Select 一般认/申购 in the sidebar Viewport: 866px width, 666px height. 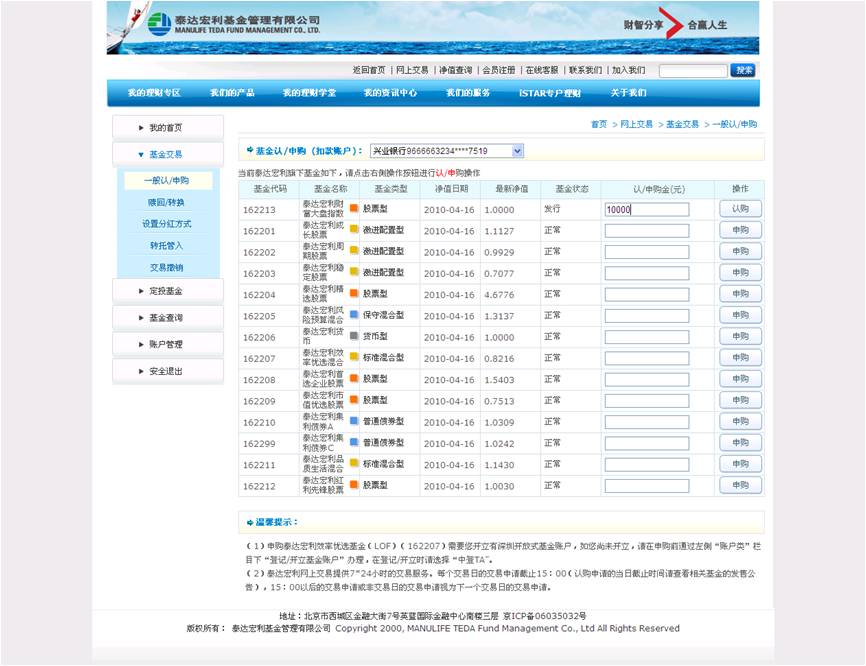click(x=168, y=181)
